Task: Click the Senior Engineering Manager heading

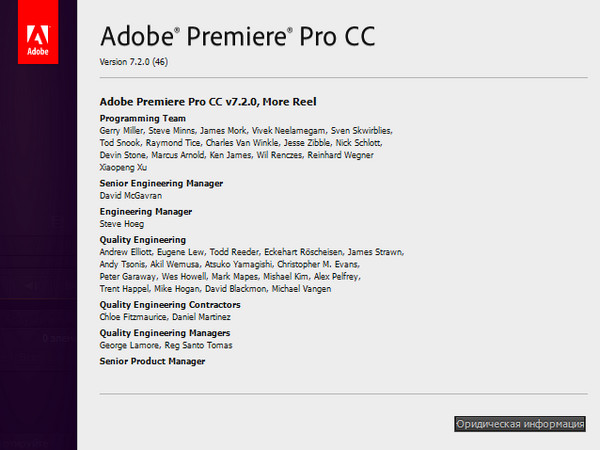Action: pos(161,183)
